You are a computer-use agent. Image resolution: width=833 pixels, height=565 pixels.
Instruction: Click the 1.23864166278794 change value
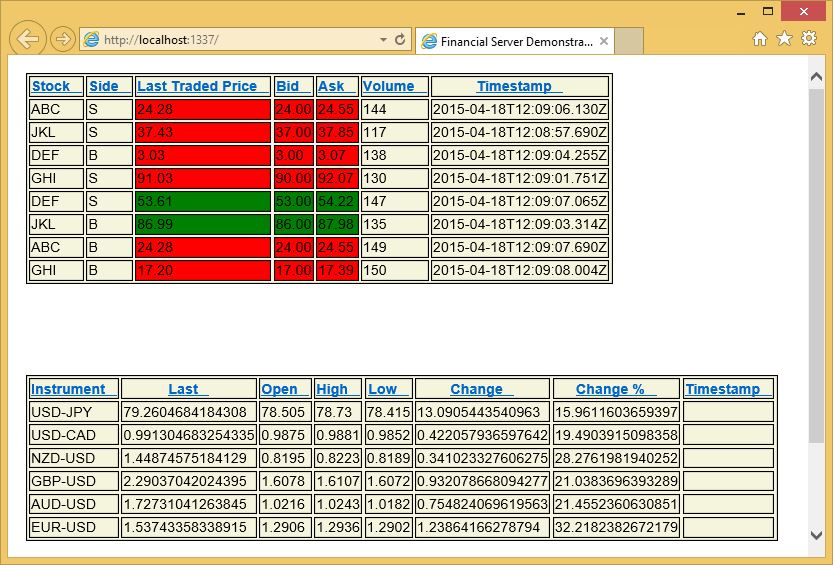click(x=482, y=527)
